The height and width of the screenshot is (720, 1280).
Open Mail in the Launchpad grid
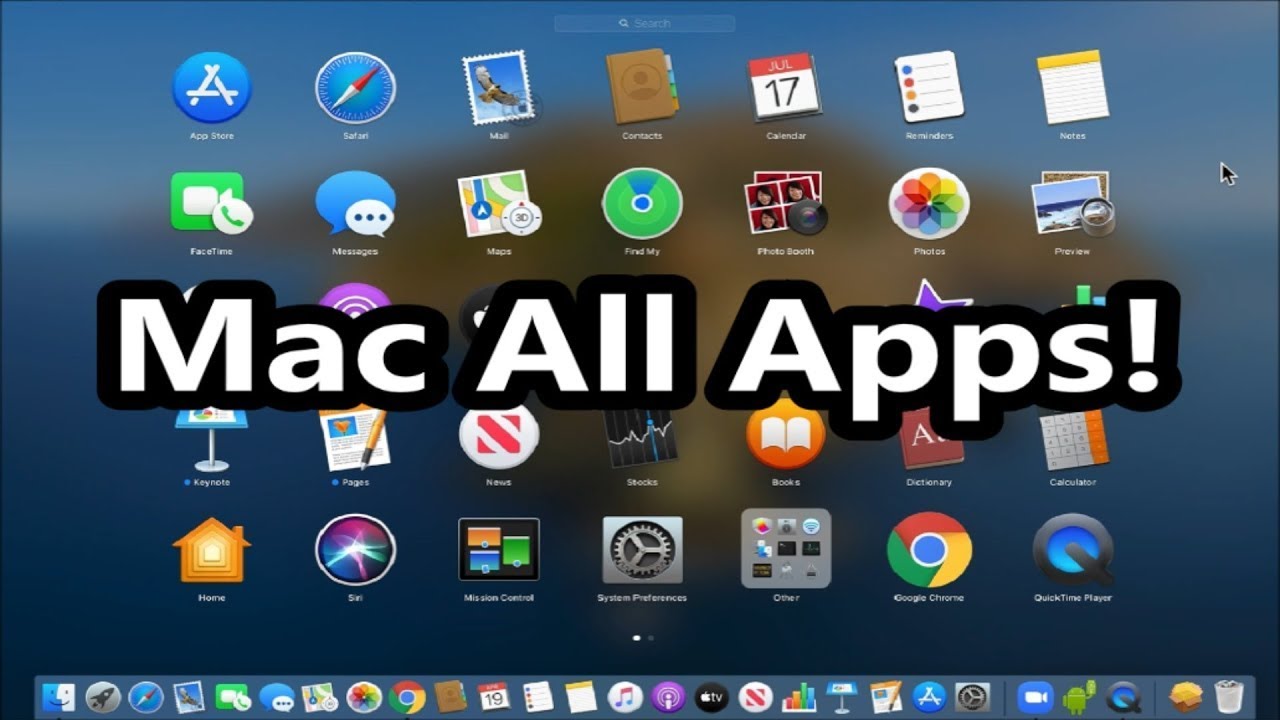pyautogui.click(x=499, y=88)
